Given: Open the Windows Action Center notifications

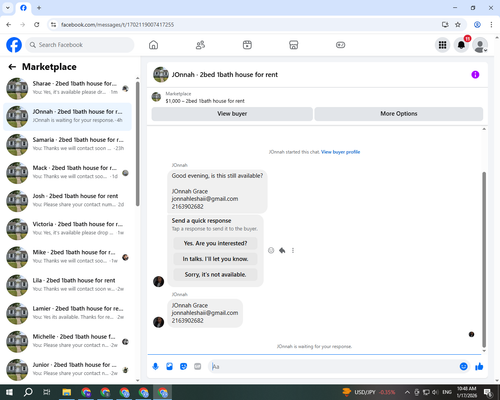Looking at the screenshot, I should click(488, 392).
